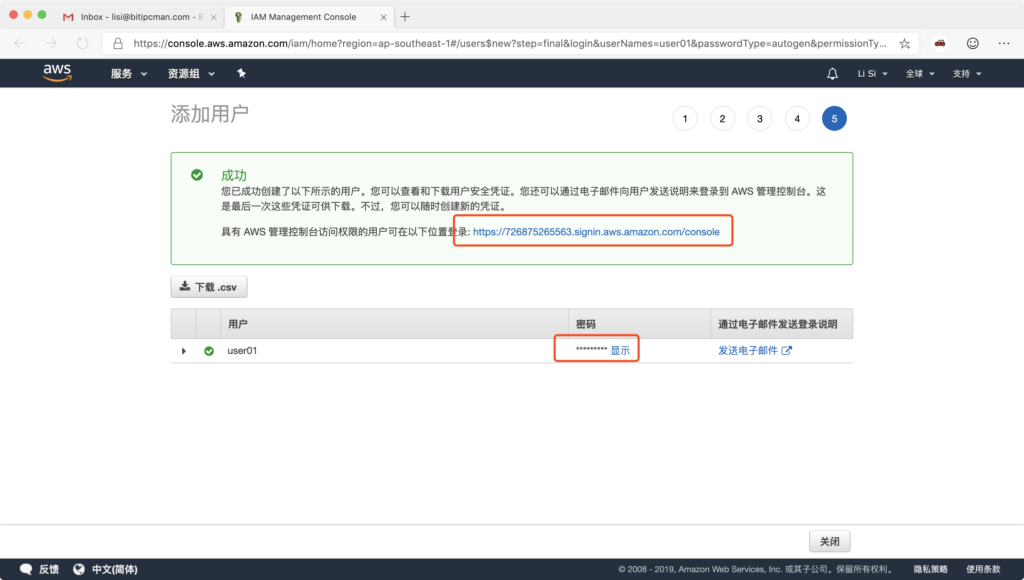Image resolution: width=1024 pixels, height=580 pixels.
Task: Expand the user01 row details triangle
Action: [x=184, y=351]
